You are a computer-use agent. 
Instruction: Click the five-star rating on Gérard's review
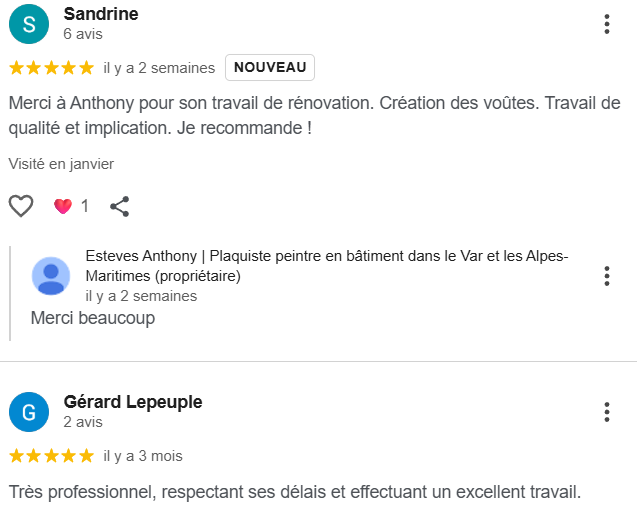[51, 456]
